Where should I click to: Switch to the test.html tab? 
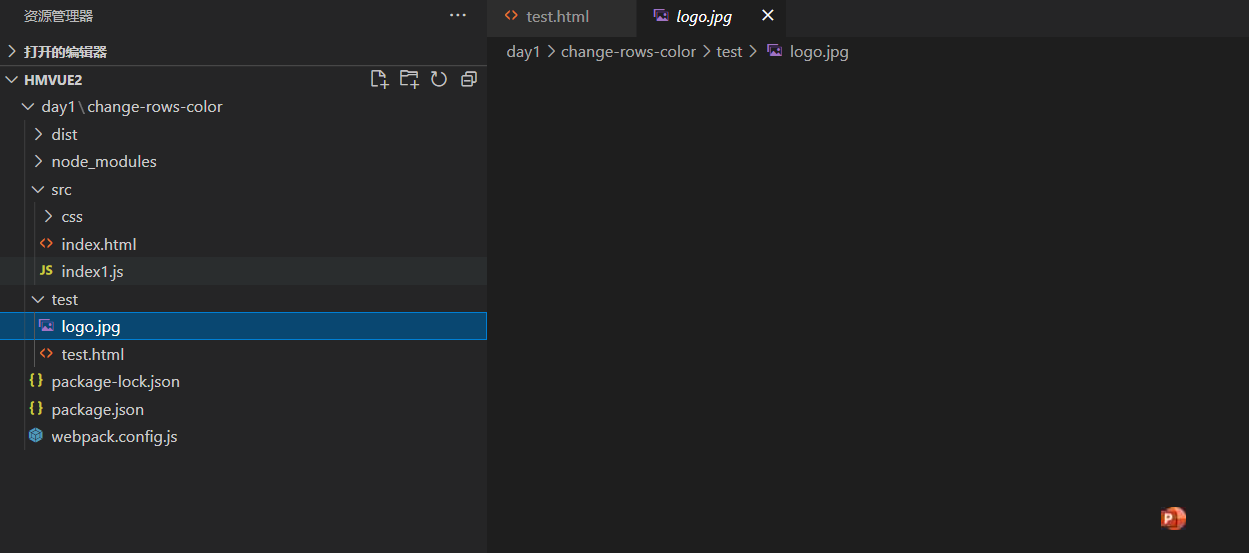tap(557, 16)
